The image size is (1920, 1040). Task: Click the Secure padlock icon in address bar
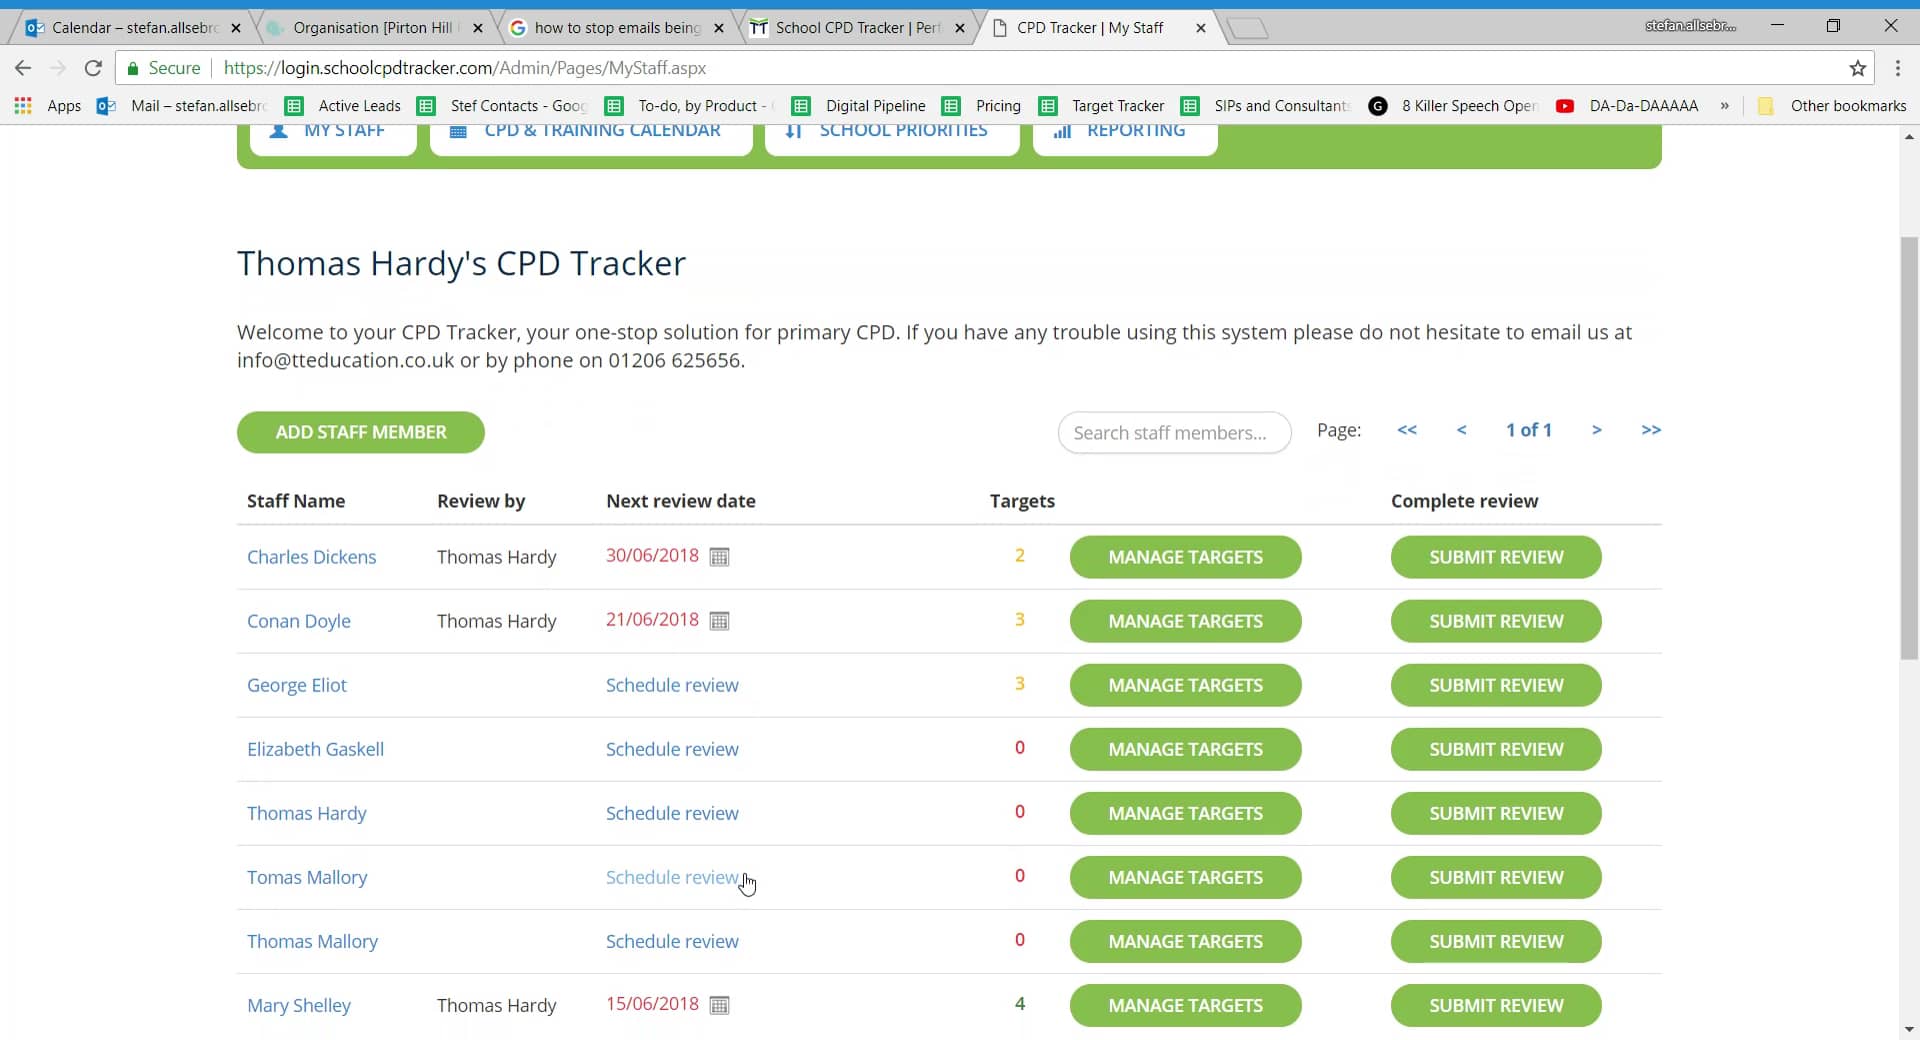(133, 67)
